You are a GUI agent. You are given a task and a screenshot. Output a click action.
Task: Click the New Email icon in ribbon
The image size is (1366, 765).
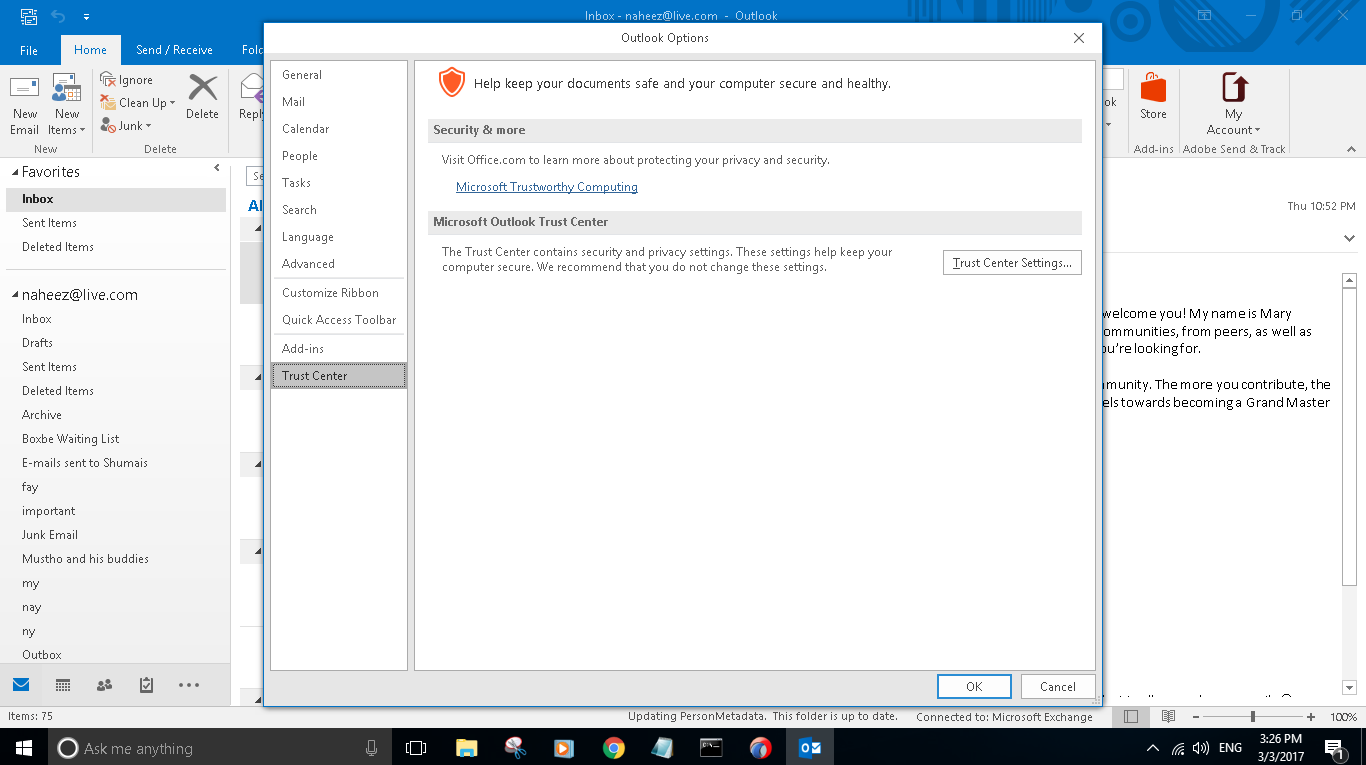(x=25, y=104)
